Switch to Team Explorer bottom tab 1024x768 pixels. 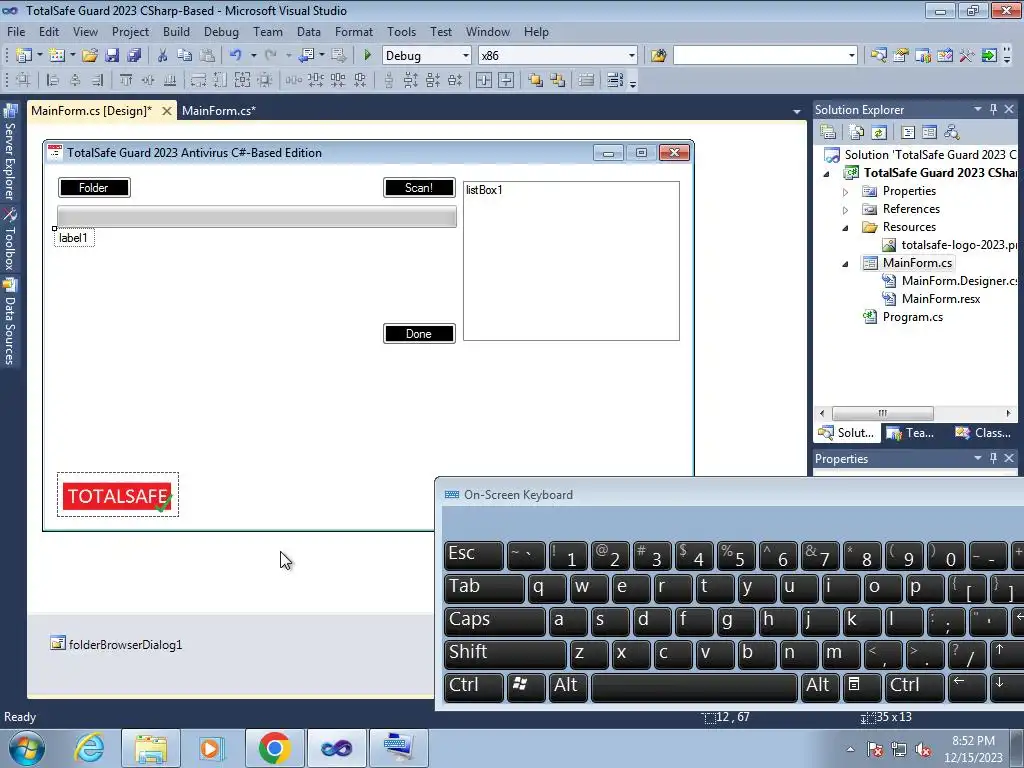point(910,432)
